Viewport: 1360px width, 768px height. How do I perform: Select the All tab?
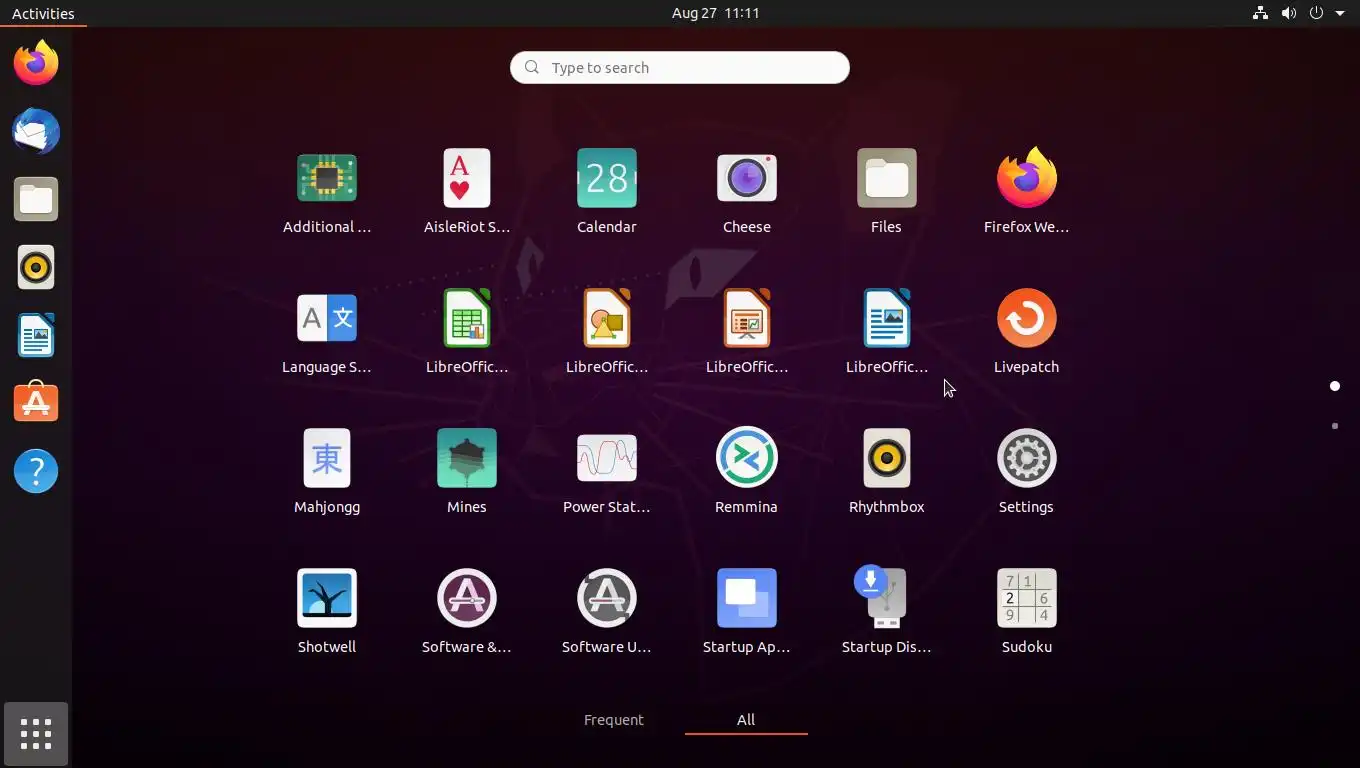pyautogui.click(x=746, y=720)
